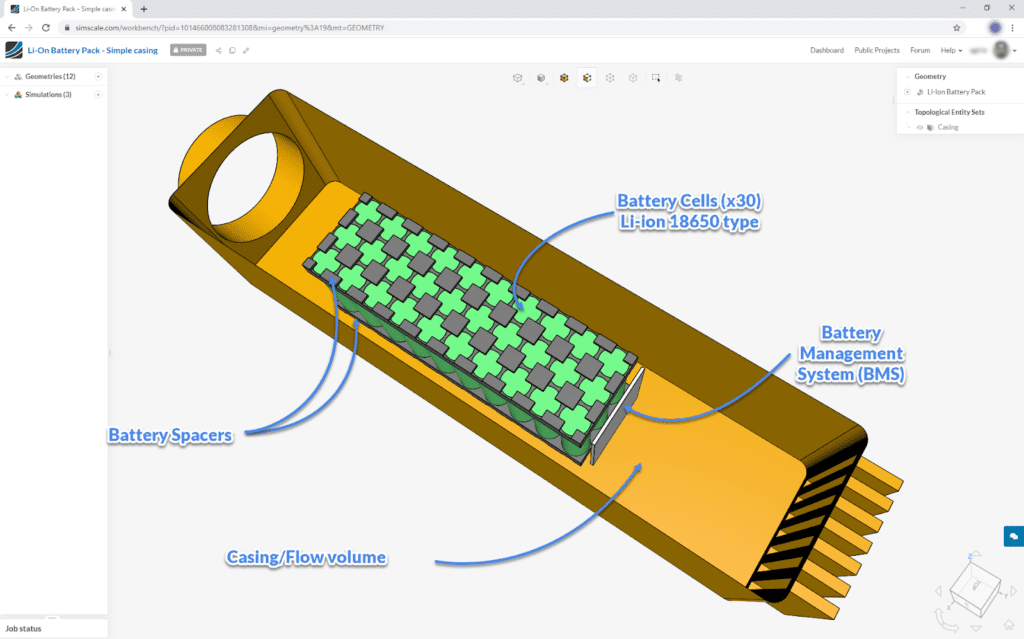Click the Dashboard link
Image resolution: width=1024 pixels, height=639 pixels.
click(827, 50)
